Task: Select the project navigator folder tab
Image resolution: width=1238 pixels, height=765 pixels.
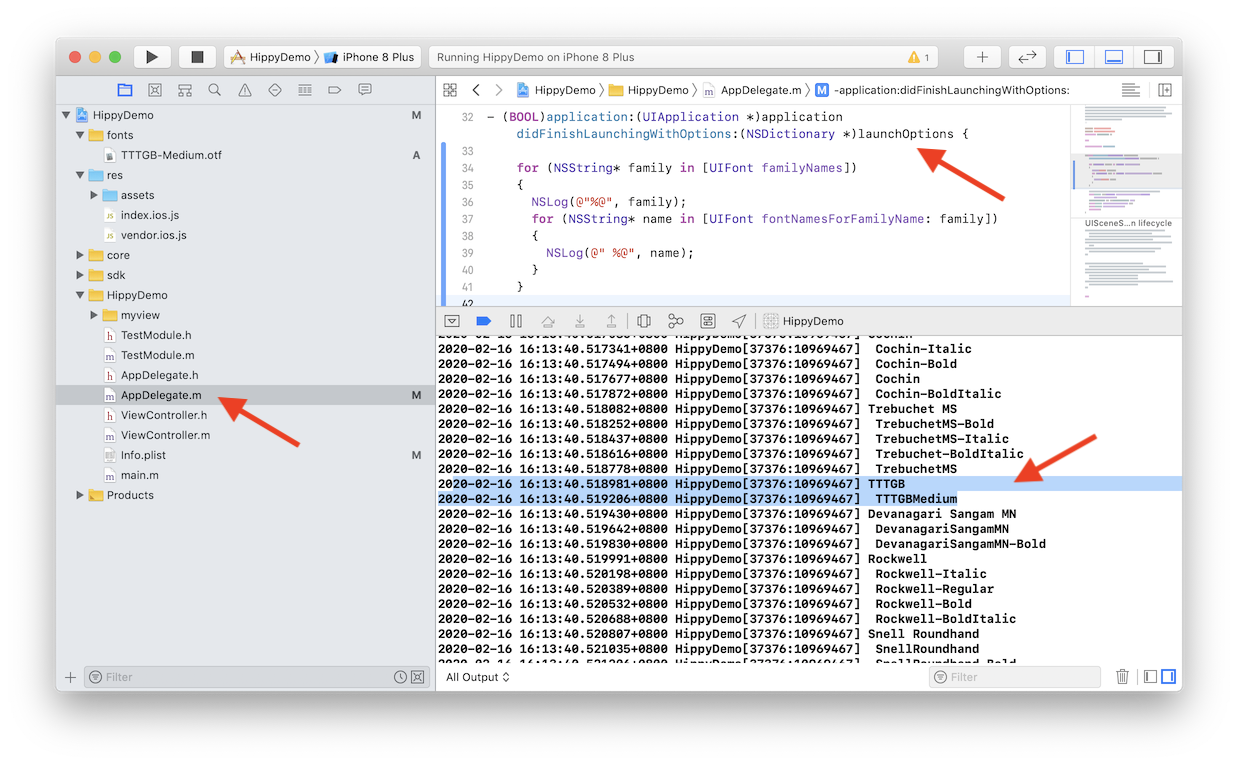Action: 125,90
